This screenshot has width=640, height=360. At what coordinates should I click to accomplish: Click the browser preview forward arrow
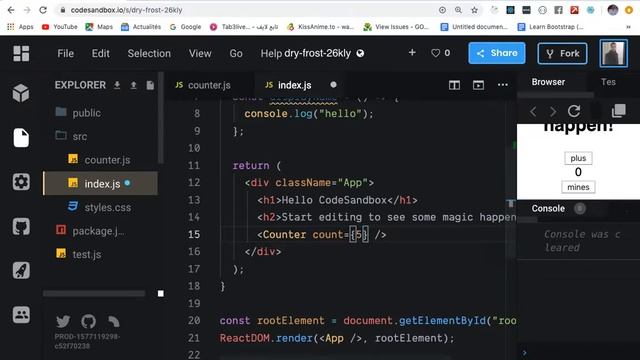(553, 111)
